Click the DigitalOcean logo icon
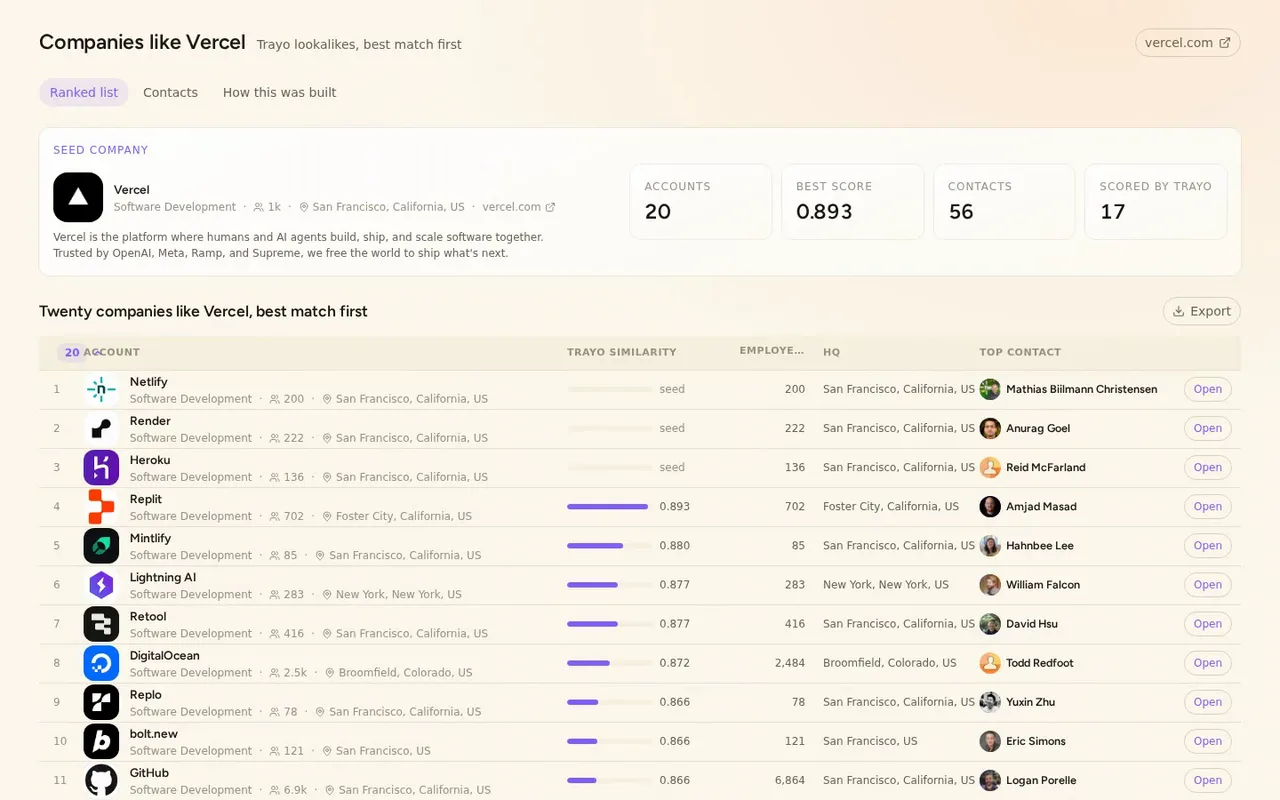The height and width of the screenshot is (800, 1280). (x=101, y=663)
